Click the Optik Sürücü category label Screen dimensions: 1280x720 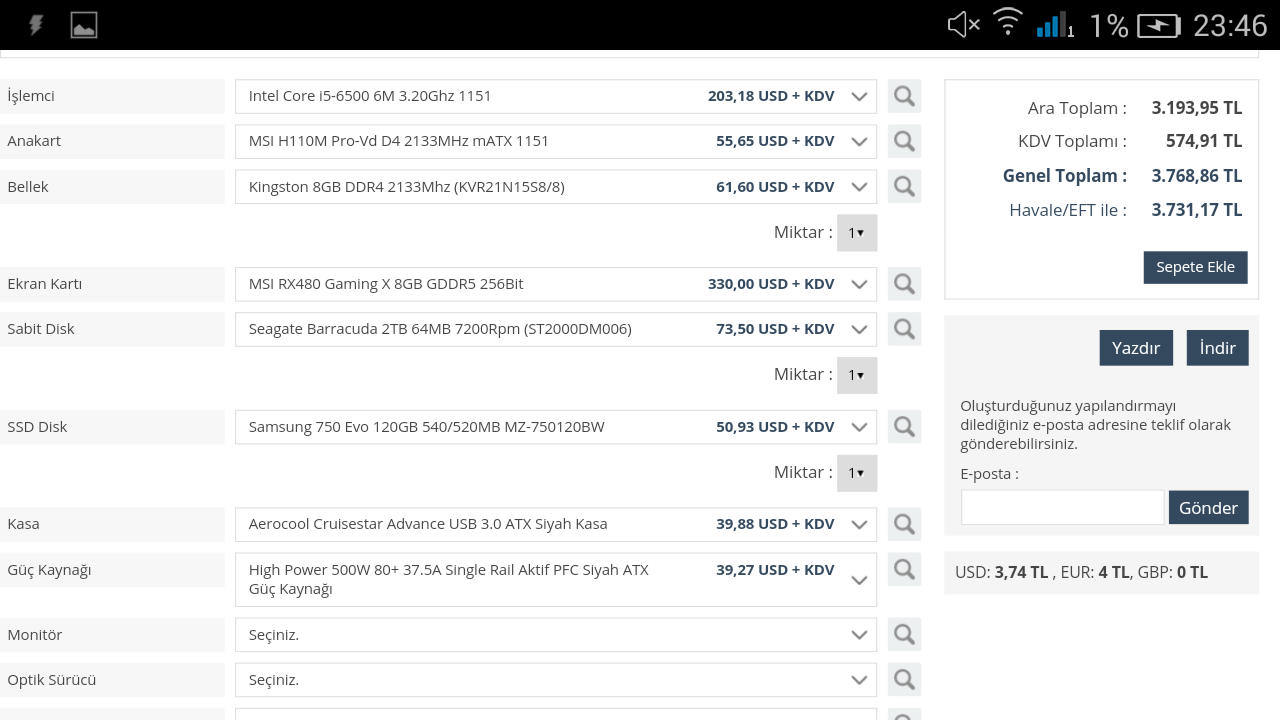click(52, 680)
